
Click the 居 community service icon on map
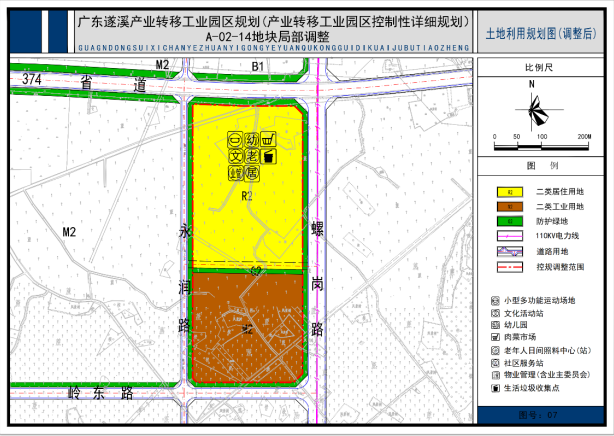[251, 173]
